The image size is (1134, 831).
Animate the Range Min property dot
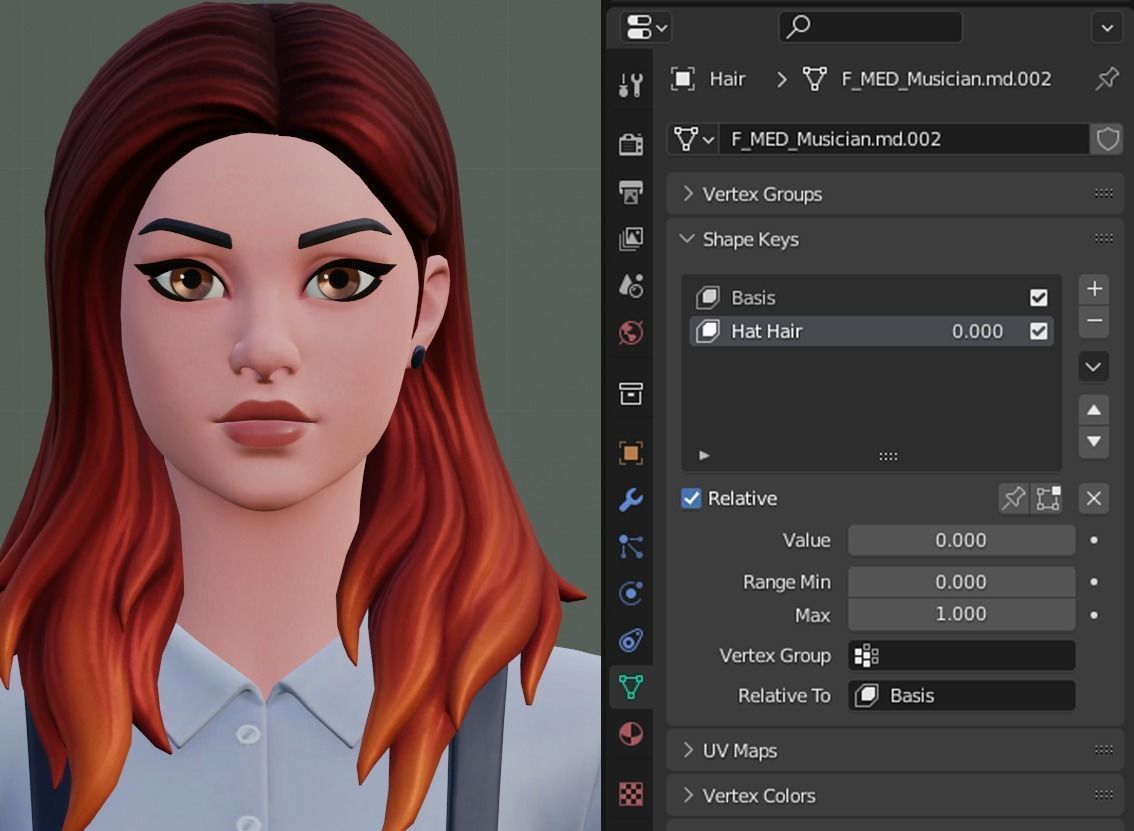click(1094, 582)
